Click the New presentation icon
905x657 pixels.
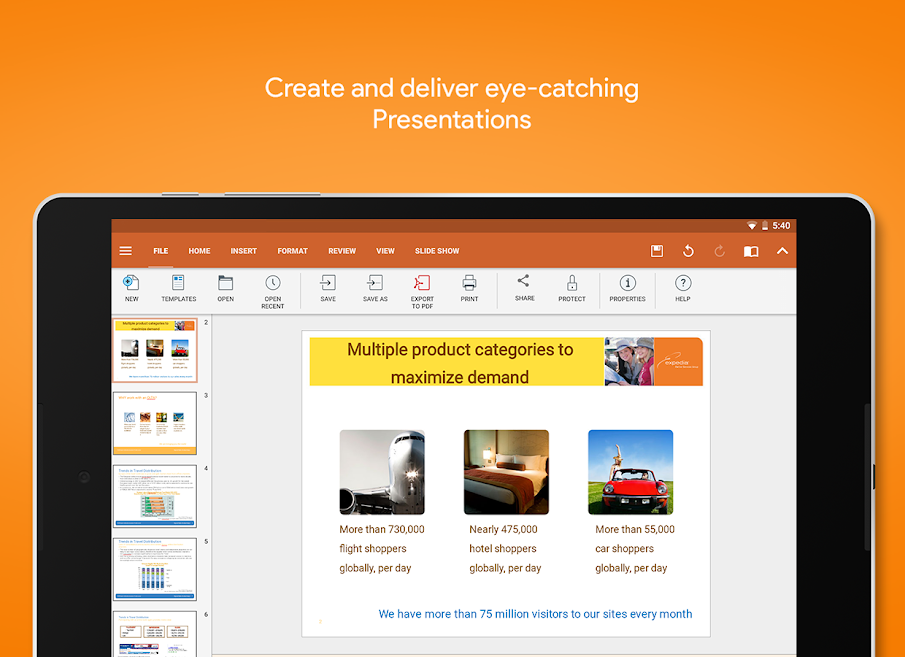[131, 284]
